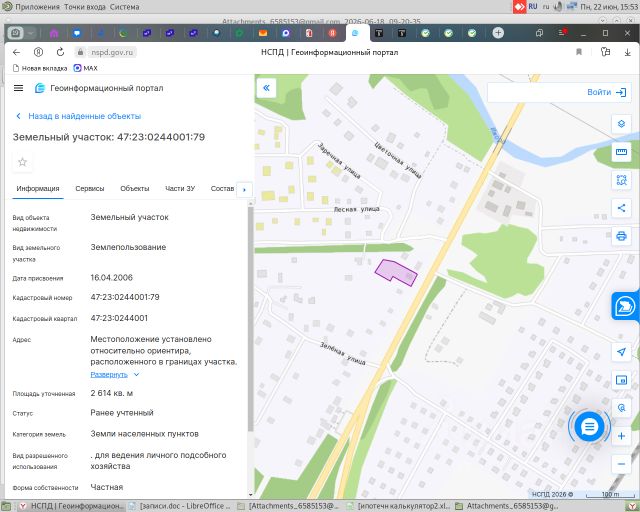Open записи.doc LibreOffice in taskbar

[x=180, y=506]
